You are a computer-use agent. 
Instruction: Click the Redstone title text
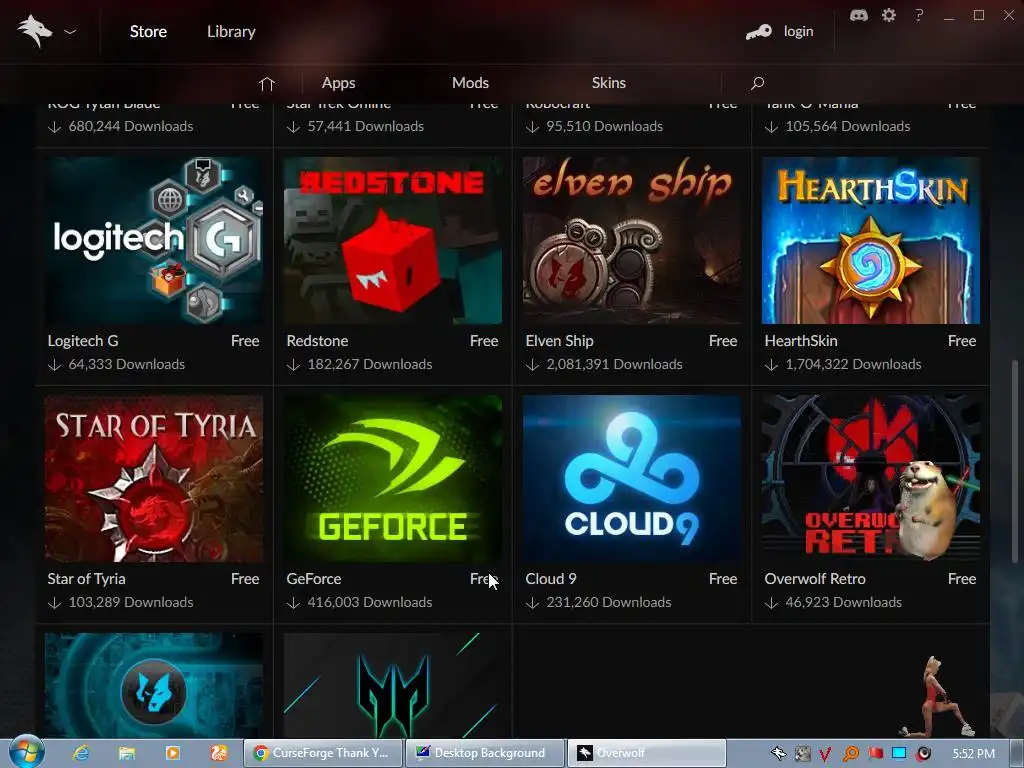pyautogui.click(x=317, y=341)
